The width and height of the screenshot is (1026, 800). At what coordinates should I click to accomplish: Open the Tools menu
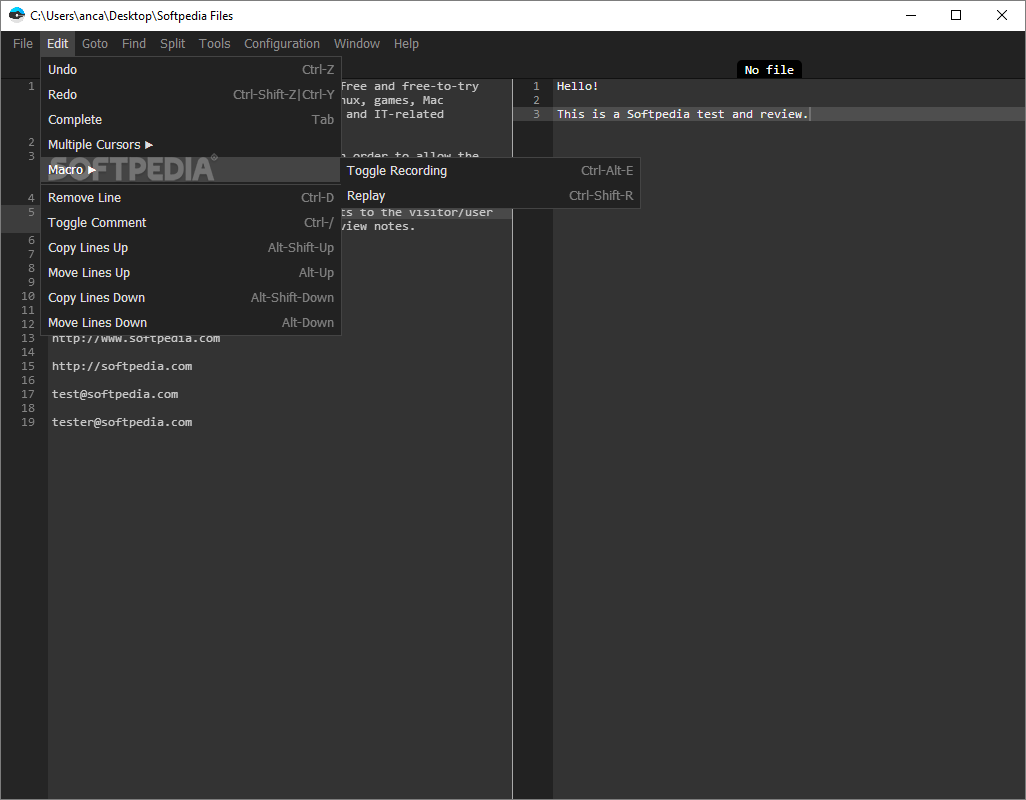click(215, 44)
